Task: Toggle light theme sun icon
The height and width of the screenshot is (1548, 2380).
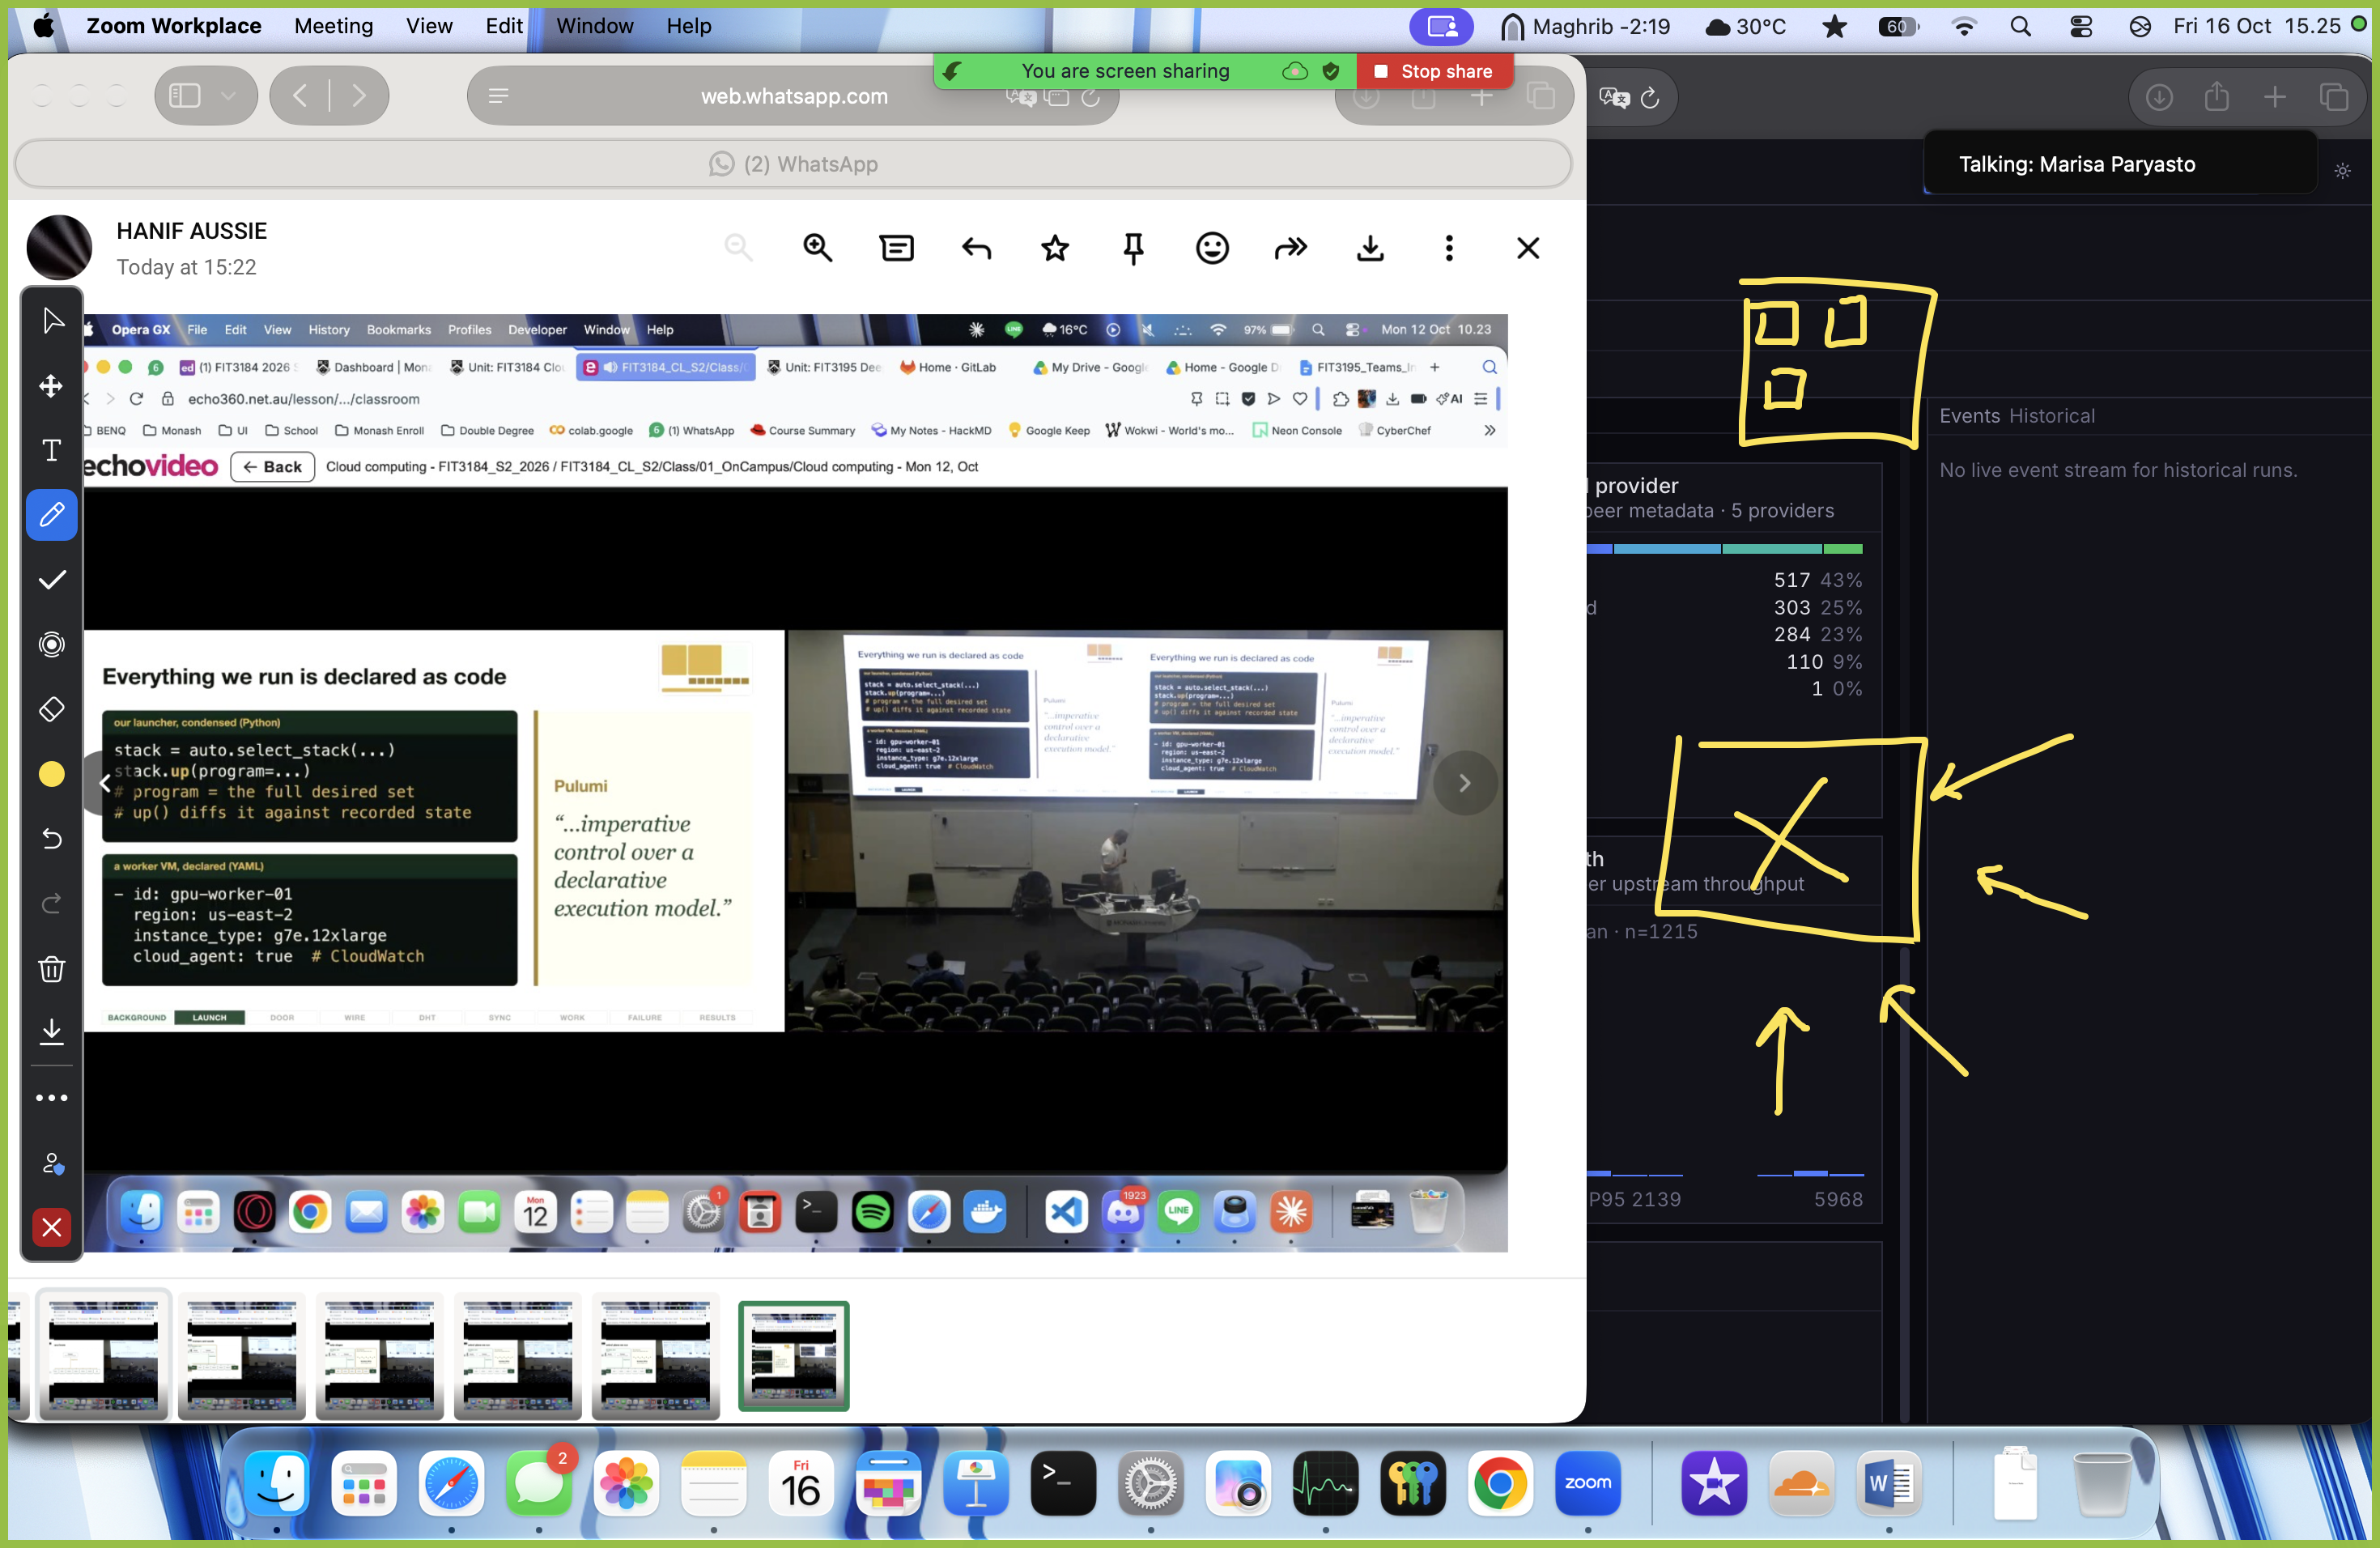Action: pos(2342,171)
